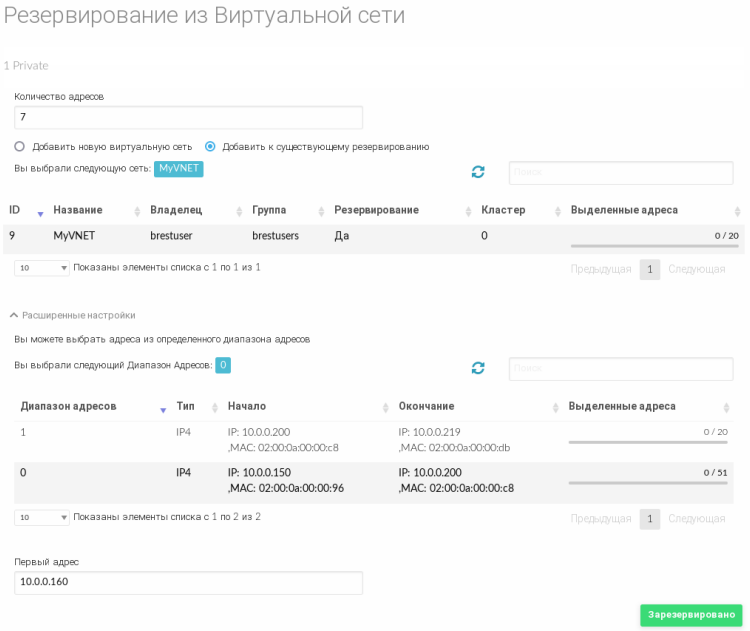Click the Количество адресов input field
This screenshot has height=631, width=750.
(188, 117)
